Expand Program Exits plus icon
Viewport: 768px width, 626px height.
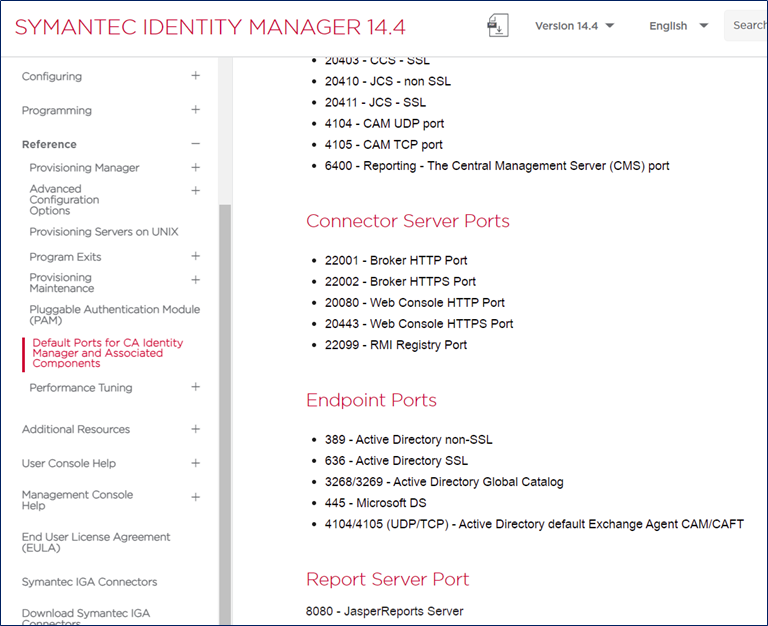195,257
